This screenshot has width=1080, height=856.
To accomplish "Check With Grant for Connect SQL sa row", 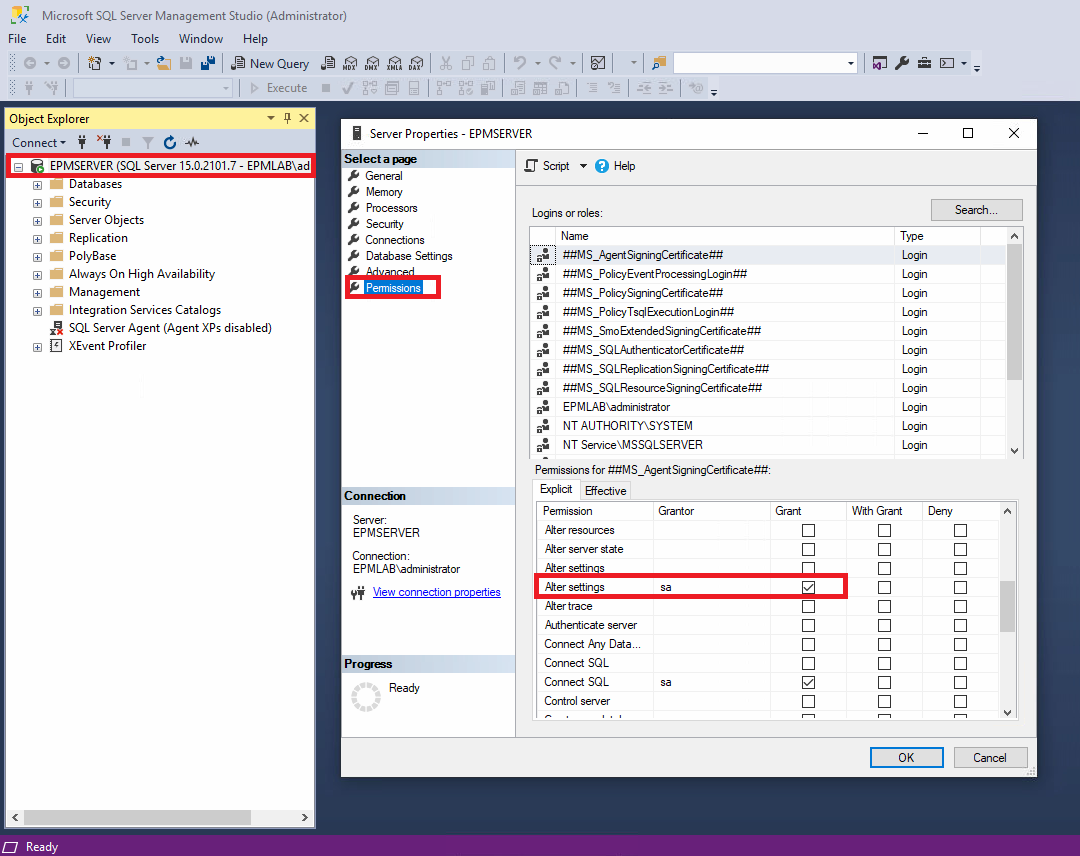I will point(884,682).
